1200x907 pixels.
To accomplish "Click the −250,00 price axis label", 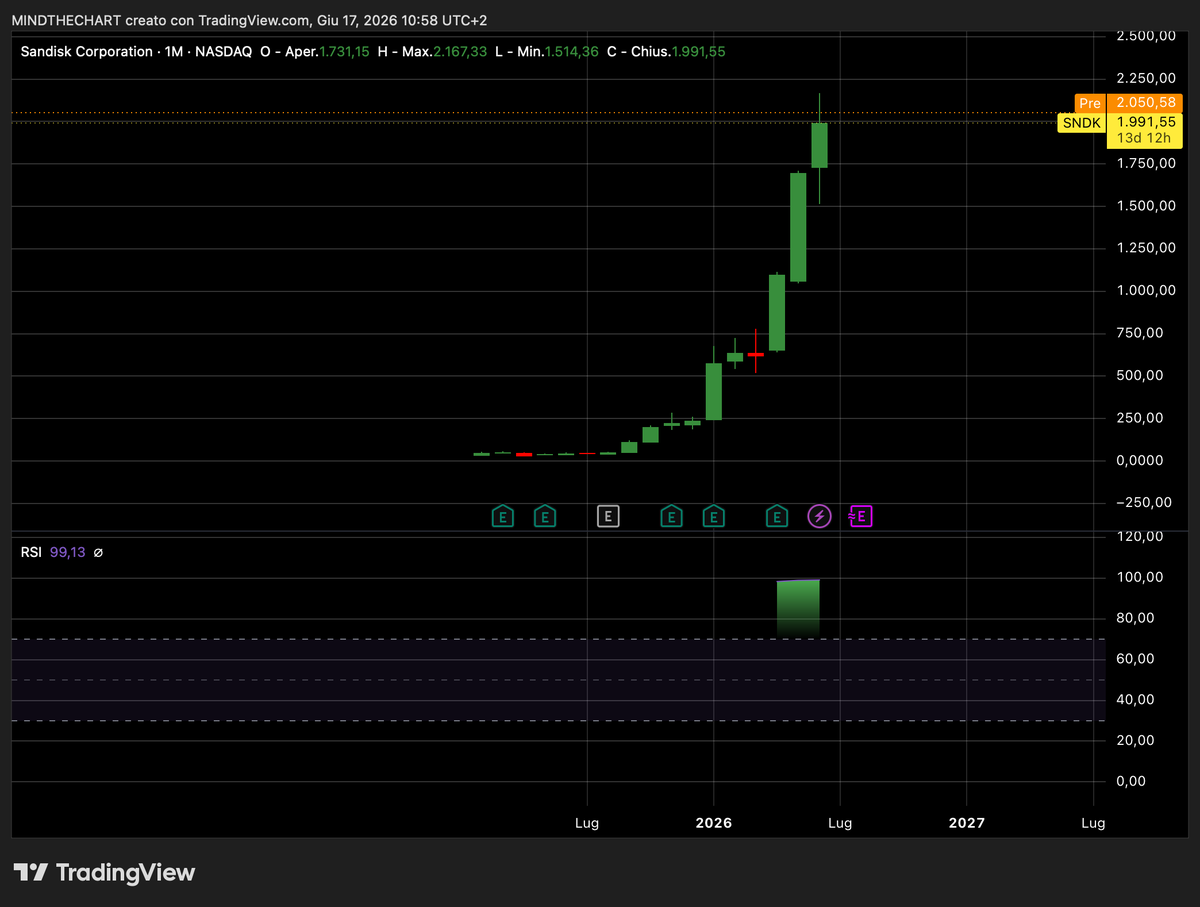I will 1143,503.
